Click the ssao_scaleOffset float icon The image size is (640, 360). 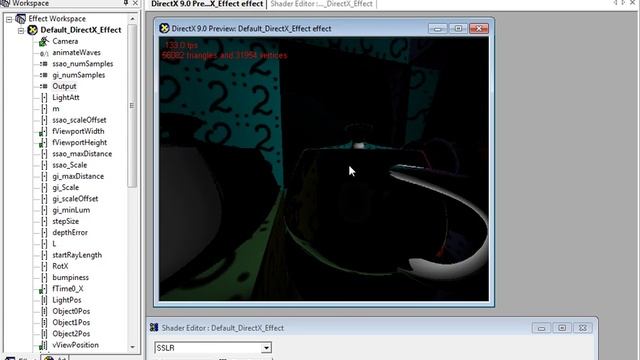point(44,120)
